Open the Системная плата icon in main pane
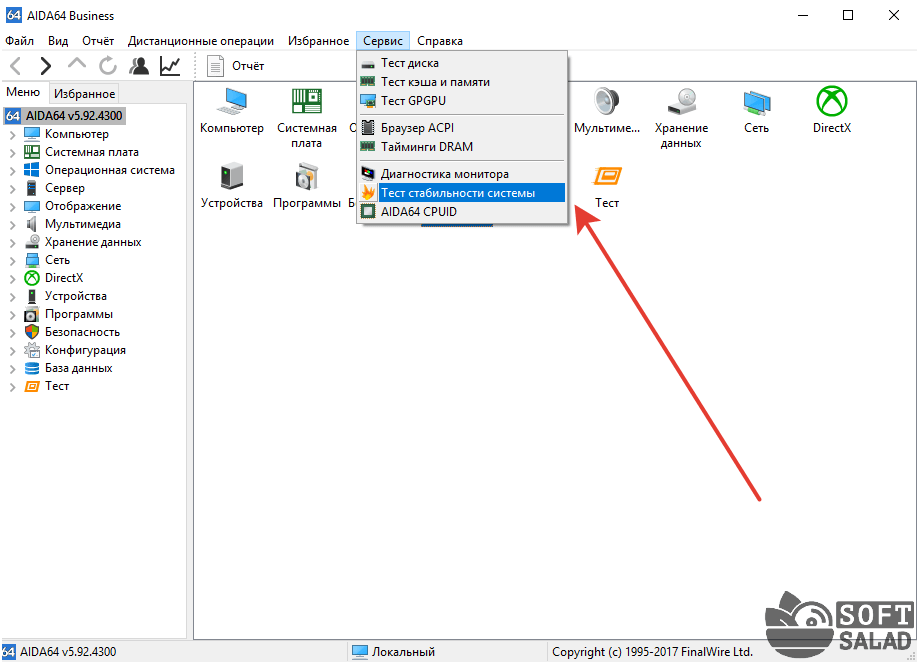Image resolution: width=919 pixels, height=664 pixels. click(307, 117)
